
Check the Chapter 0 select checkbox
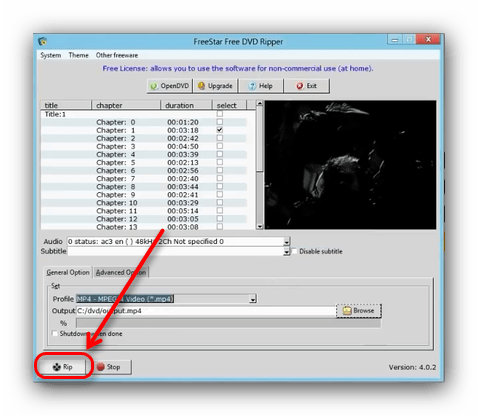click(220, 122)
